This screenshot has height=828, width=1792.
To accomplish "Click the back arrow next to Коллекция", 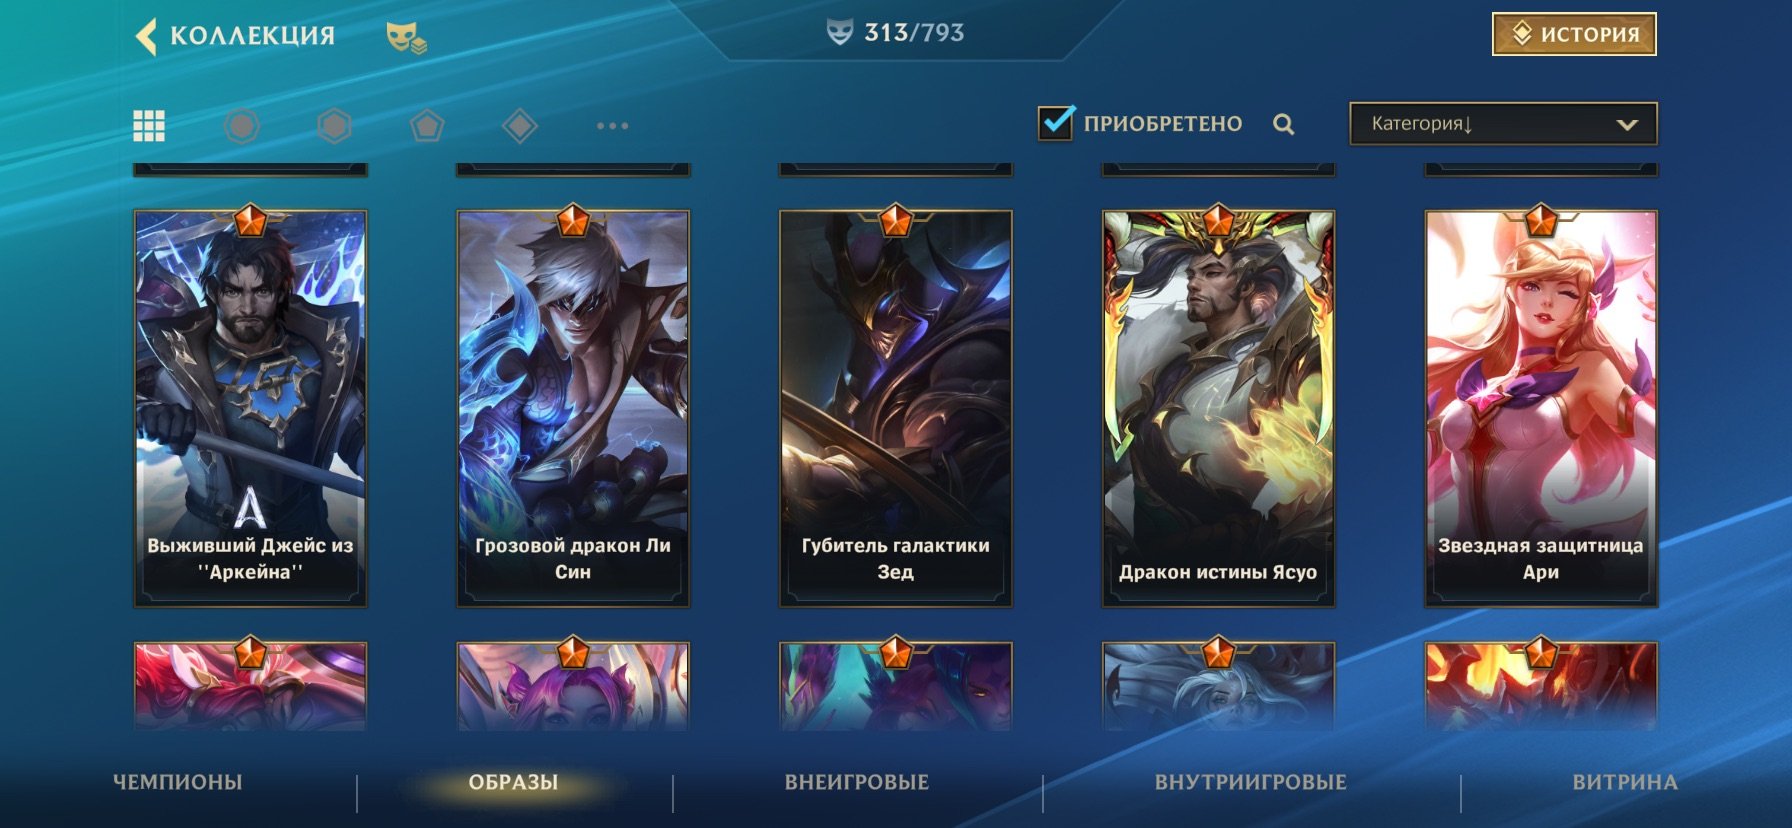I will click(146, 36).
